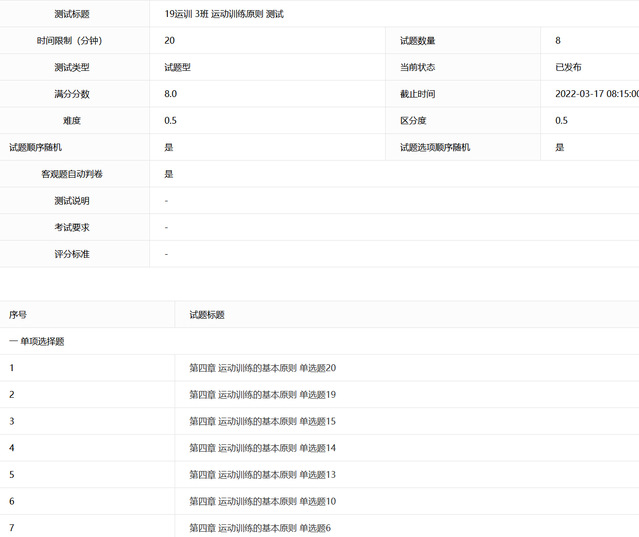Click the deadline value 2022-03-17
The height and width of the screenshot is (537, 639).
(596, 94)
